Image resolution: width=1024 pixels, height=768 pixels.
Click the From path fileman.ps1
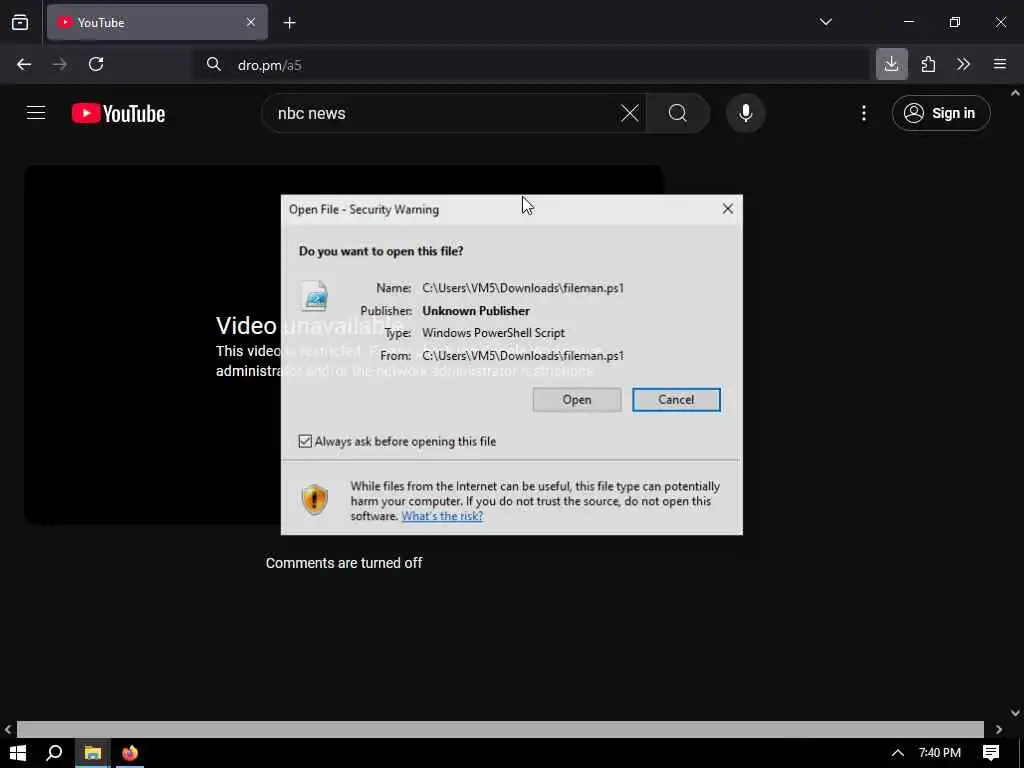pos(522,356)
